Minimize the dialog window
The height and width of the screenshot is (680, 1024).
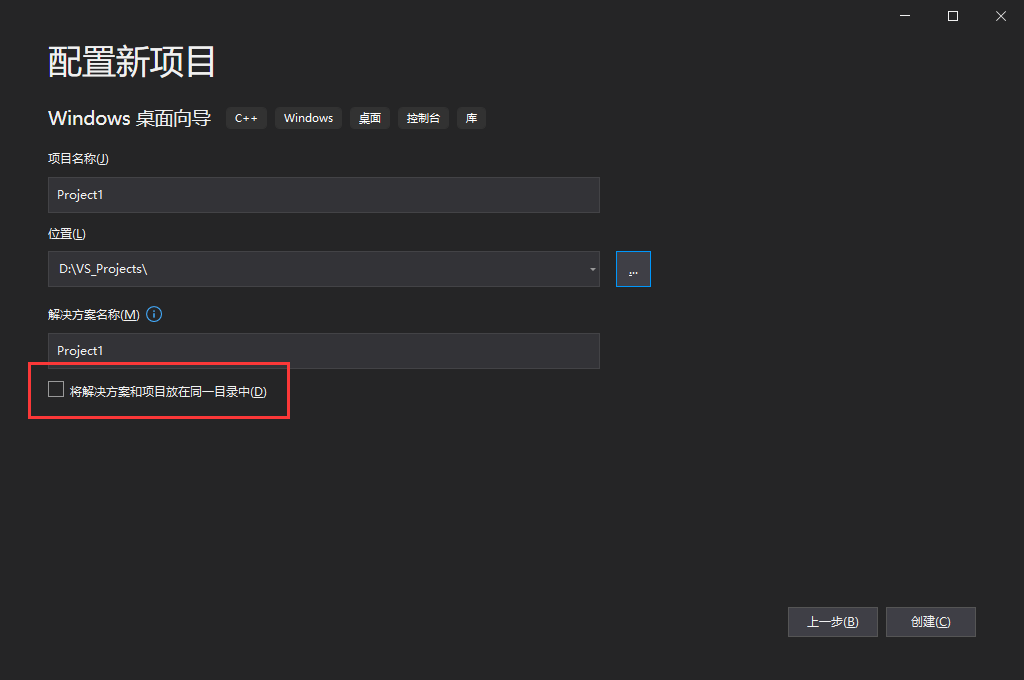[905, 16]
